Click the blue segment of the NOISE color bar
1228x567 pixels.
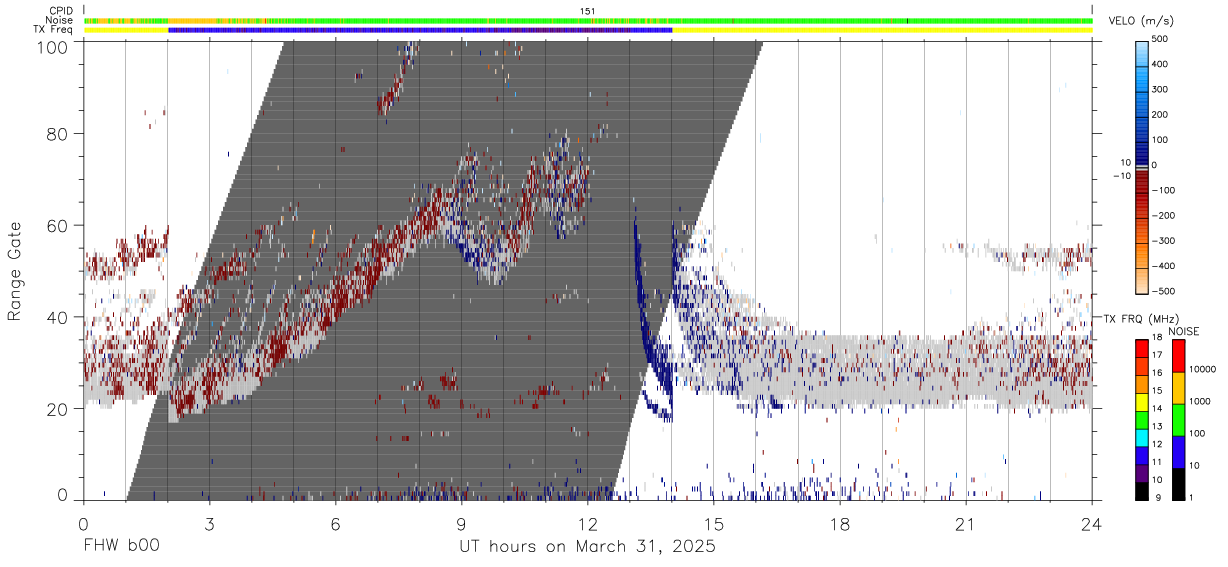1177,451
